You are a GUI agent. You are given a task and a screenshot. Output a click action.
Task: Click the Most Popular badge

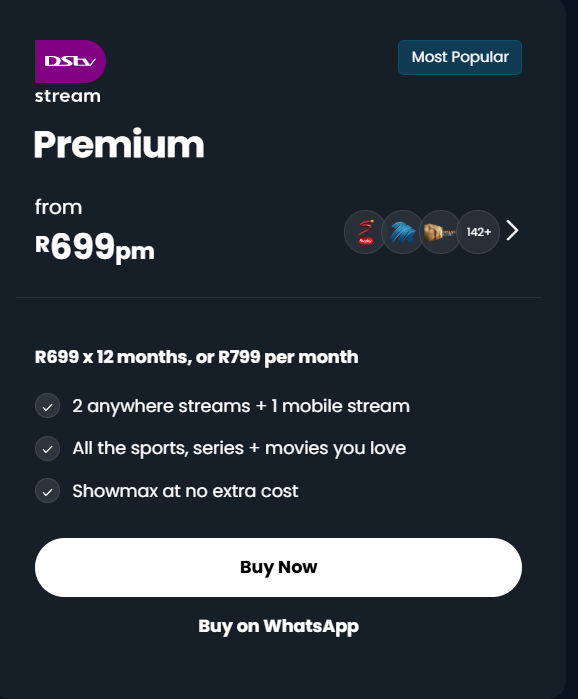(x=460, y=58)
